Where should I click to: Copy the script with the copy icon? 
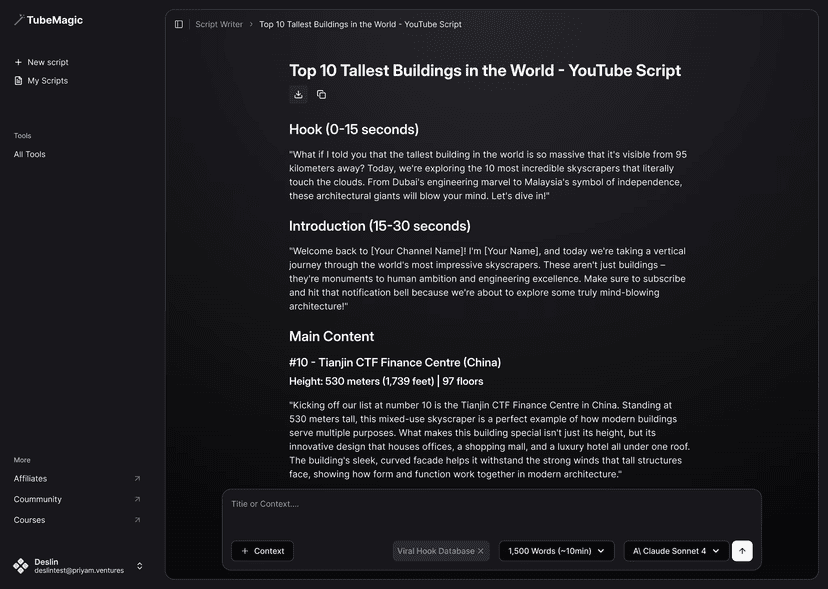coord(320,93)
